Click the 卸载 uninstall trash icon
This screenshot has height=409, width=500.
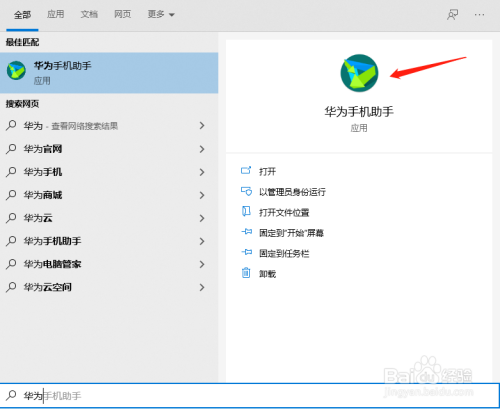click(x=246, y=273)
